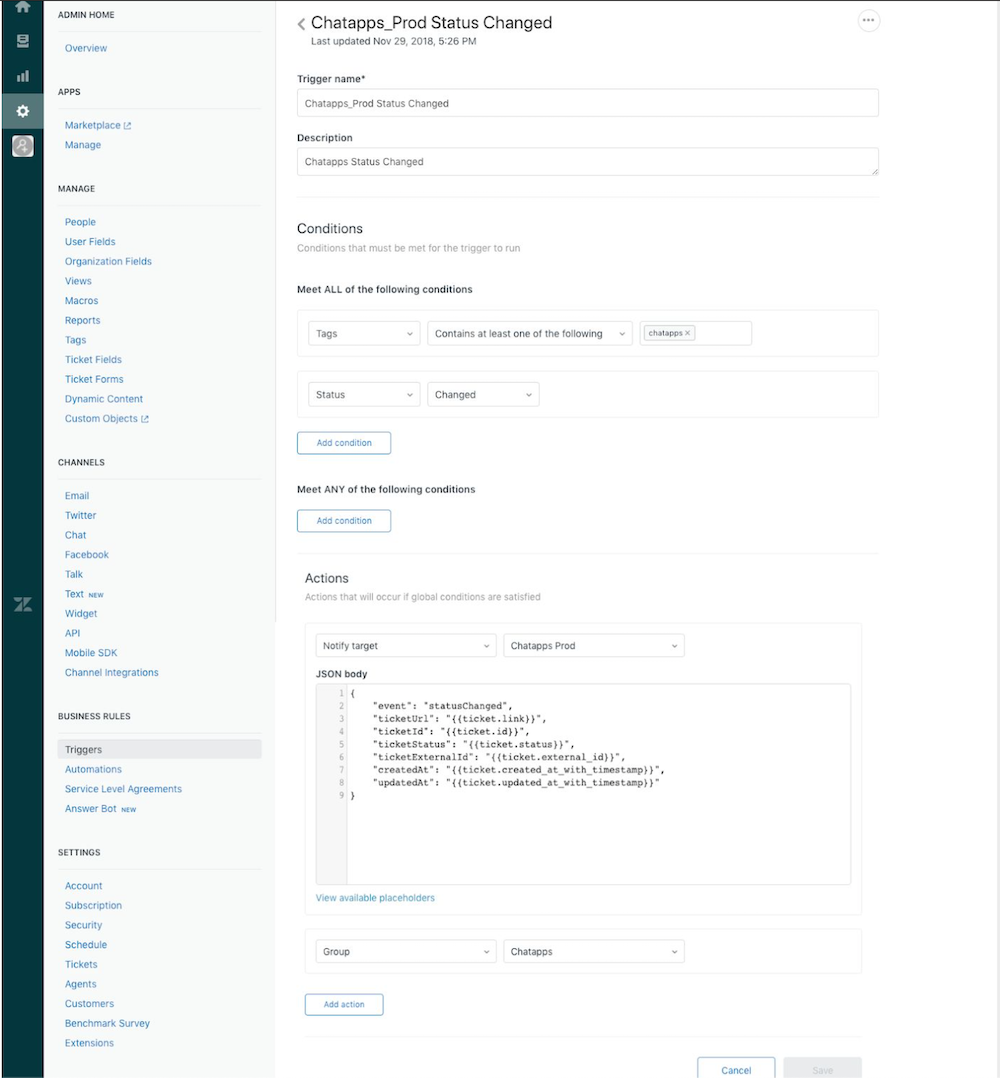This screenshot has height=1078, width=1000.
Task: Open Reports in Manage section
Action: click(x=82, y=320)
